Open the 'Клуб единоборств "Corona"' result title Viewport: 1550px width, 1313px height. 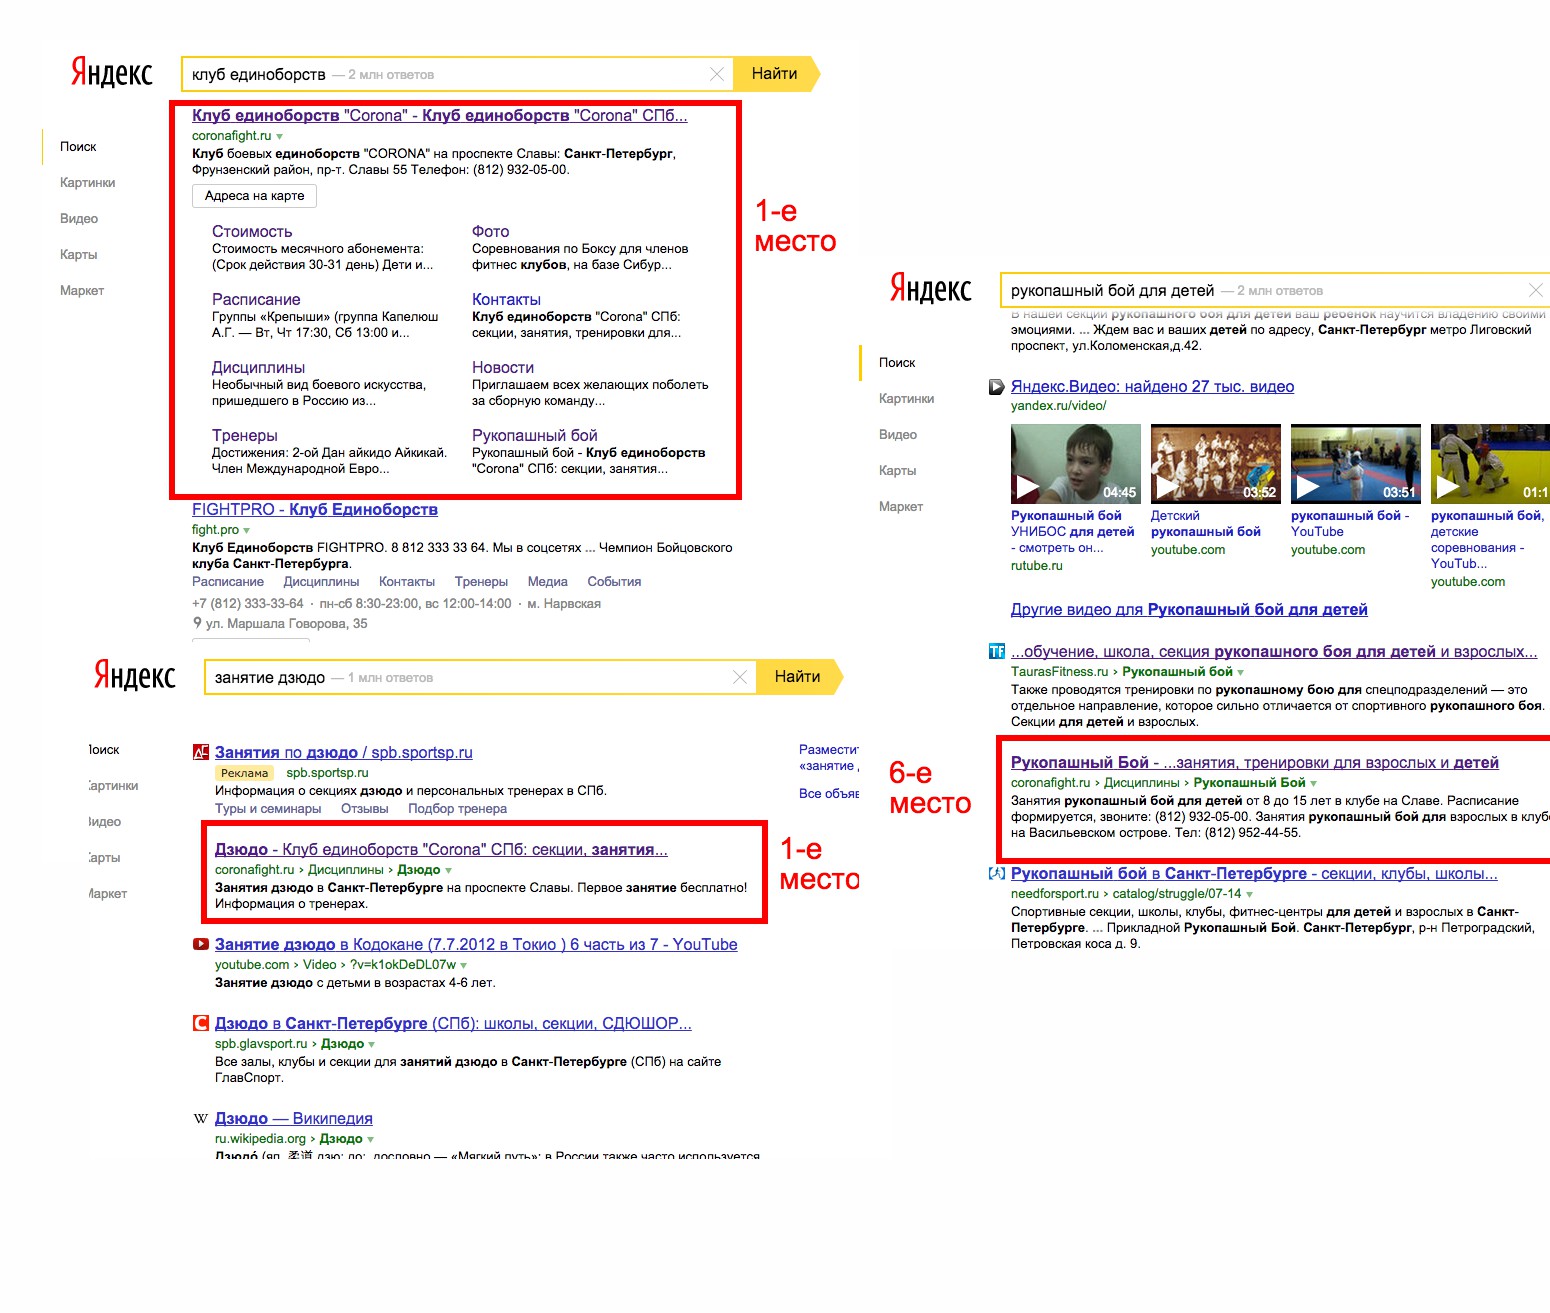pyautogui.click(x=440, y=116)
